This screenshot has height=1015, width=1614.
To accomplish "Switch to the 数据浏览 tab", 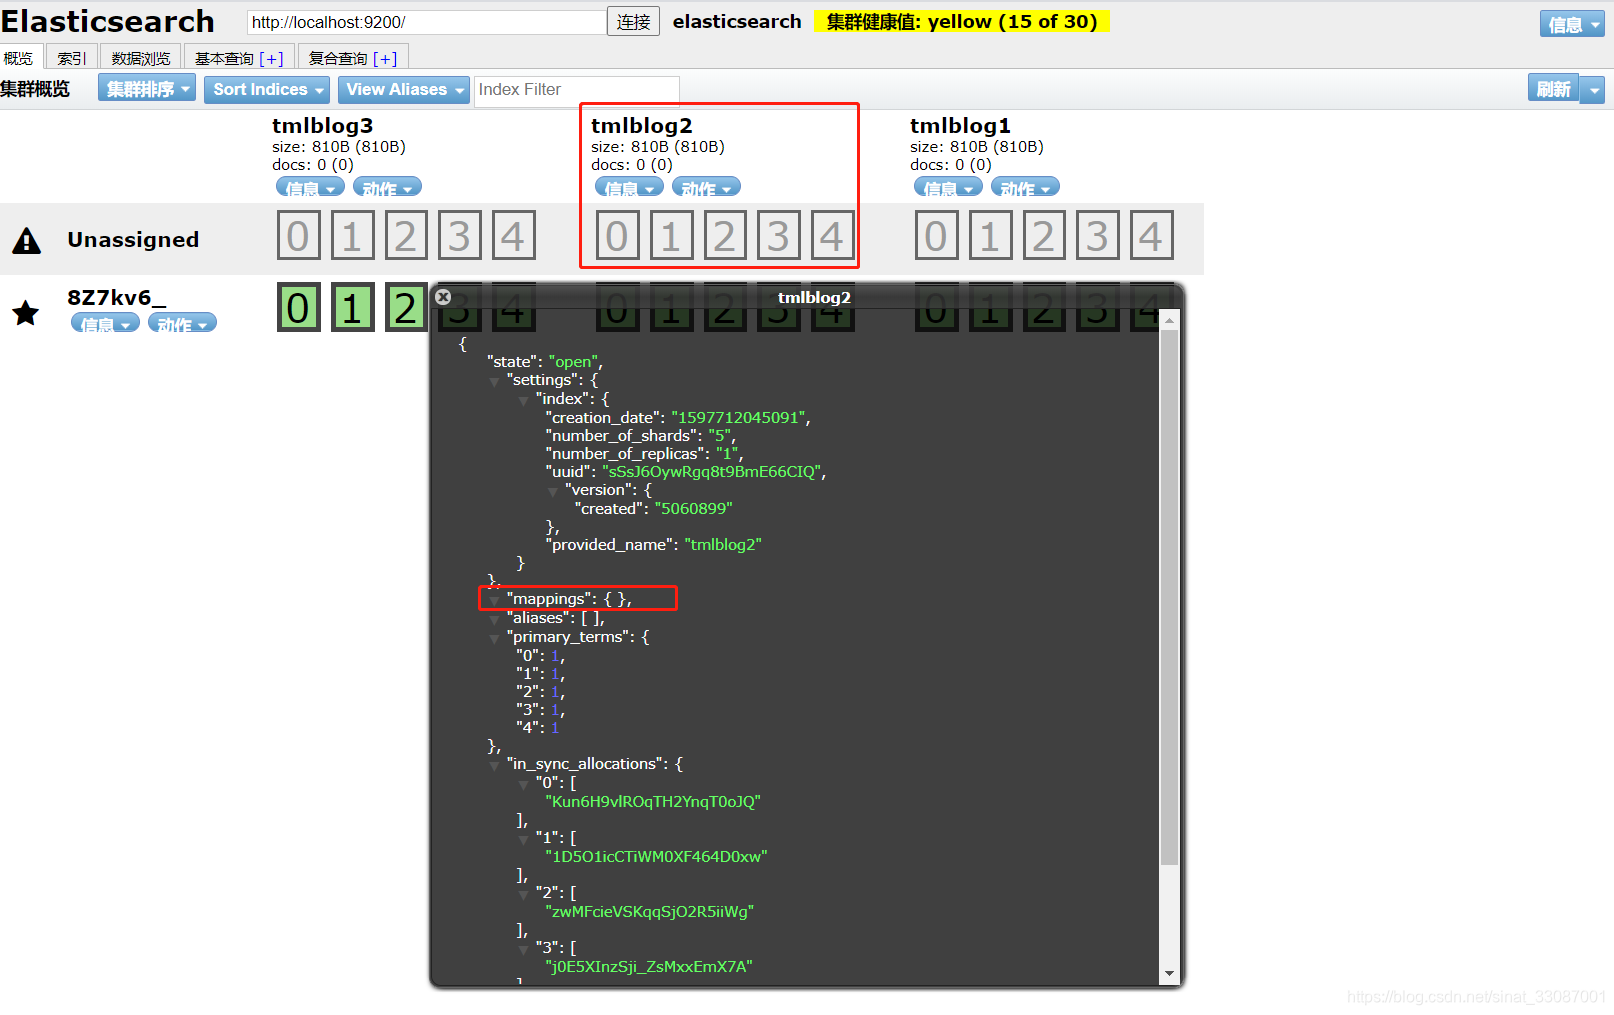I will (141, 58).
